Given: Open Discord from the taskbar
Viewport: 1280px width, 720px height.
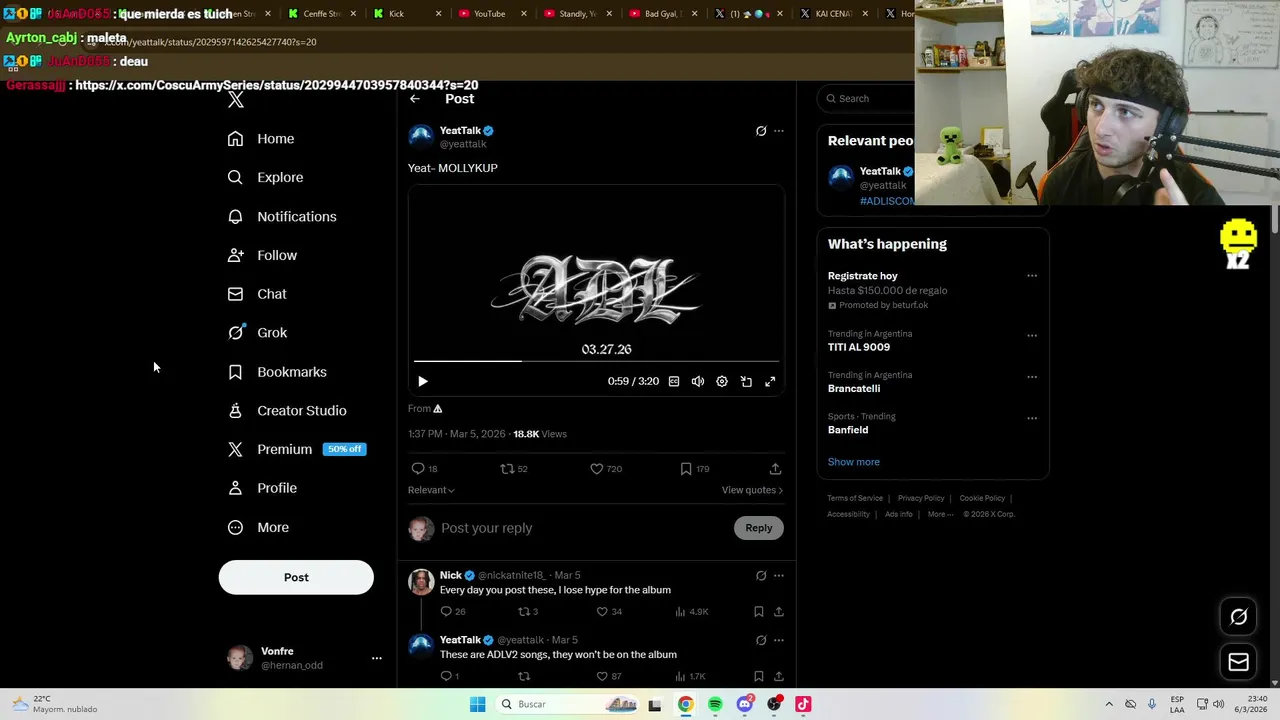Looking at the screenshot, I should point(744,704).
